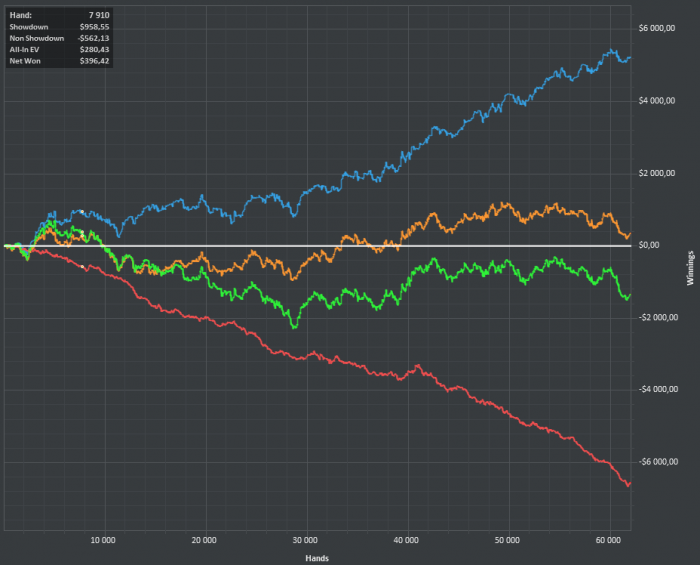Click the 30 000 x-axis tick label

305,540
